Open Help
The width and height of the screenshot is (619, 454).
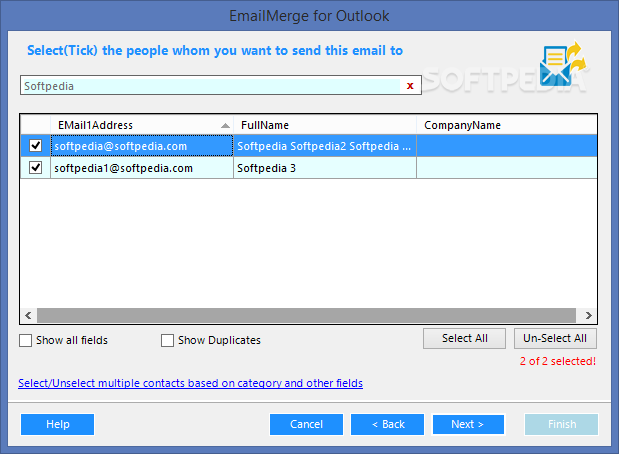tap(58, 424)
